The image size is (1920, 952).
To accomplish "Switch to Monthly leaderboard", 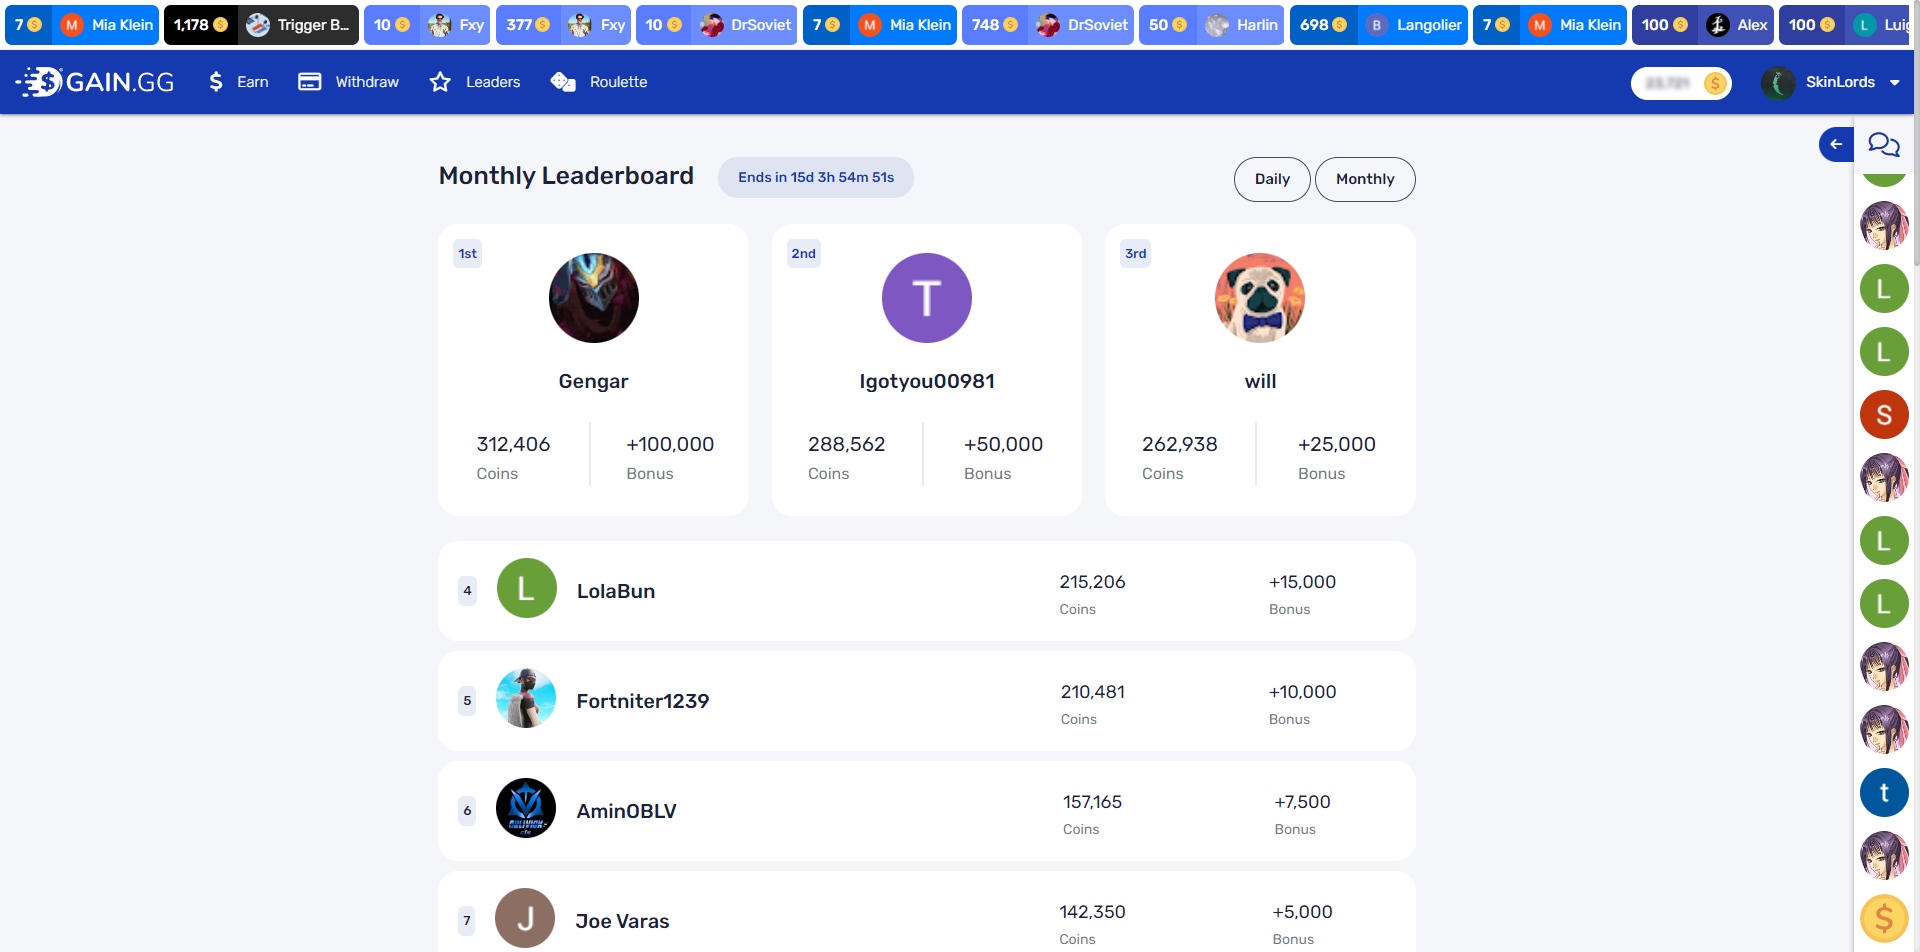I will click(x=1365, y=179).
